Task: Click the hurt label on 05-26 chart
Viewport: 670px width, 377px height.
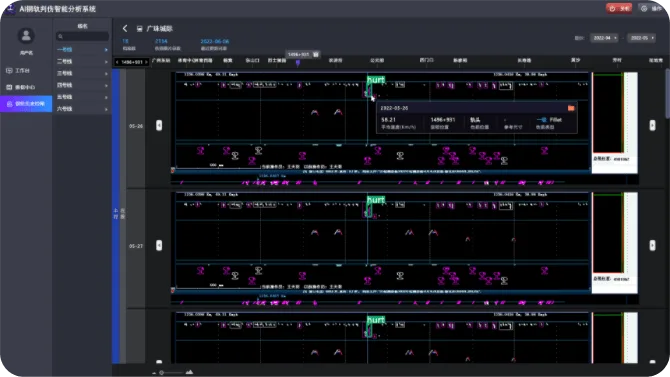Action: (x=376, y=80)
